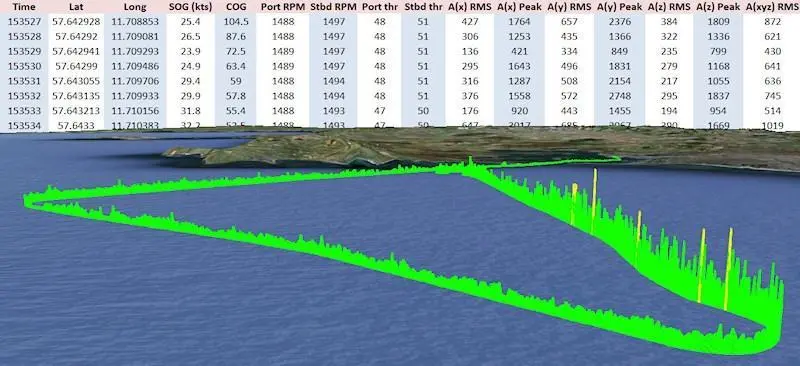800x366 pixels.
Task: Pick longitude value 11.709706
Action: [x=135, y=81]
